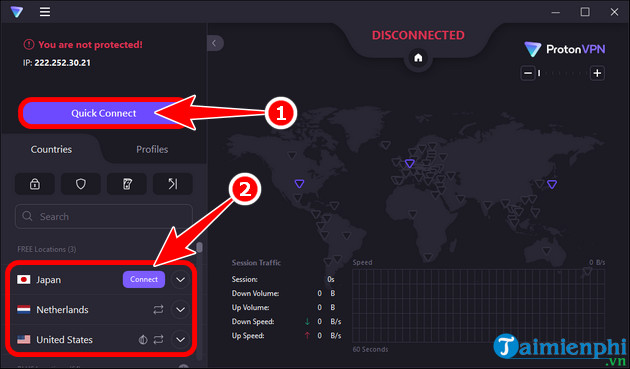Click the highlighted Japan map marker

[x=552, y=184]
